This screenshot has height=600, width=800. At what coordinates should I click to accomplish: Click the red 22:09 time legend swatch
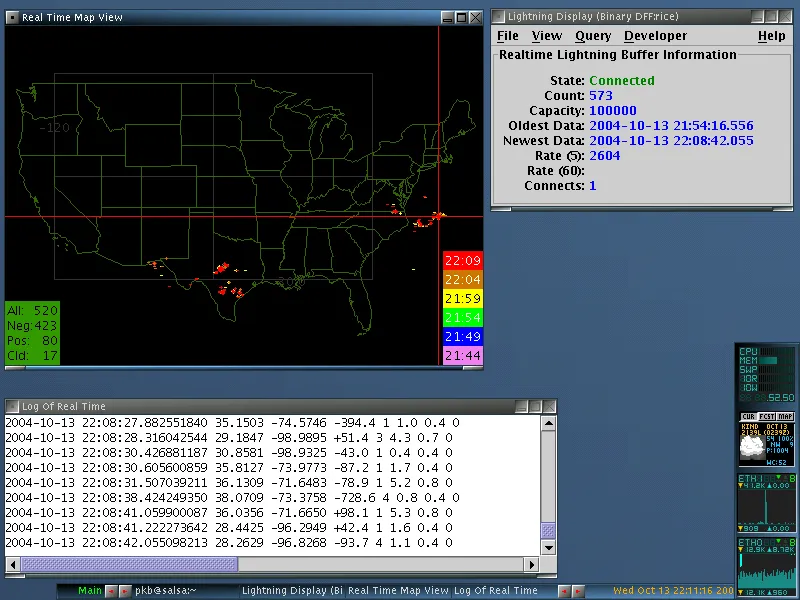[462, 261]
